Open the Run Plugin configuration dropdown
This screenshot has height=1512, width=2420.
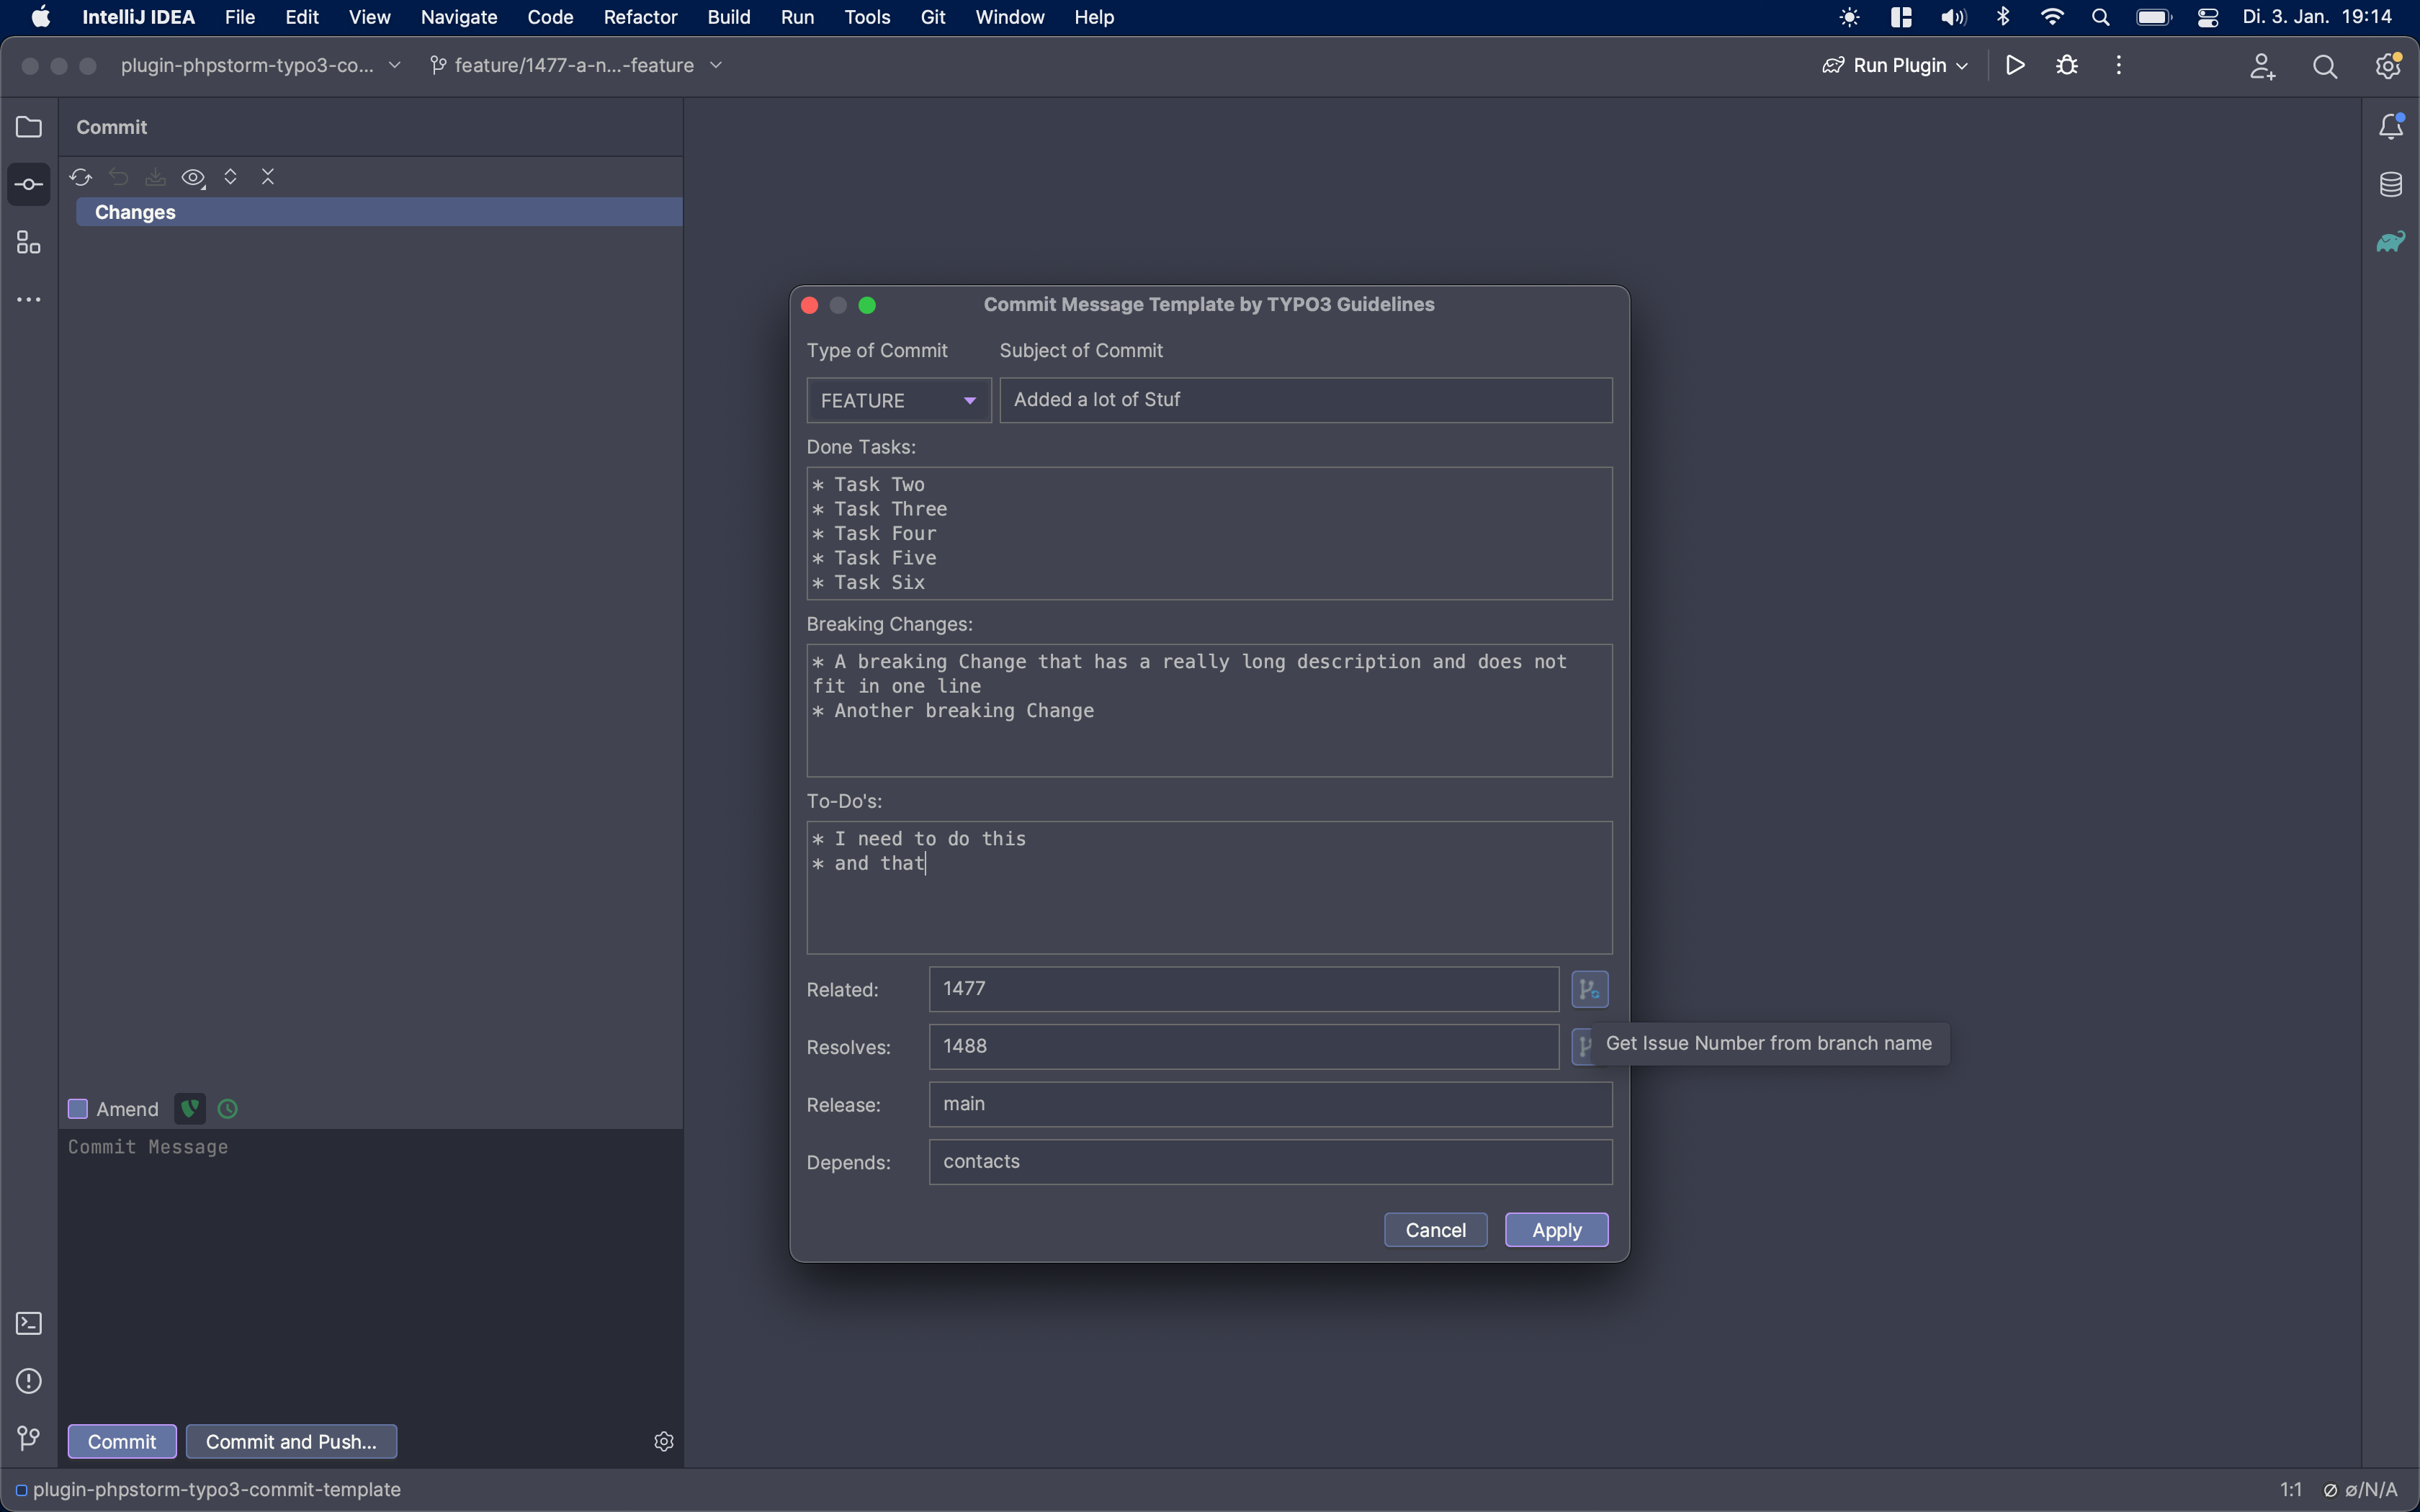[1896, 66]
